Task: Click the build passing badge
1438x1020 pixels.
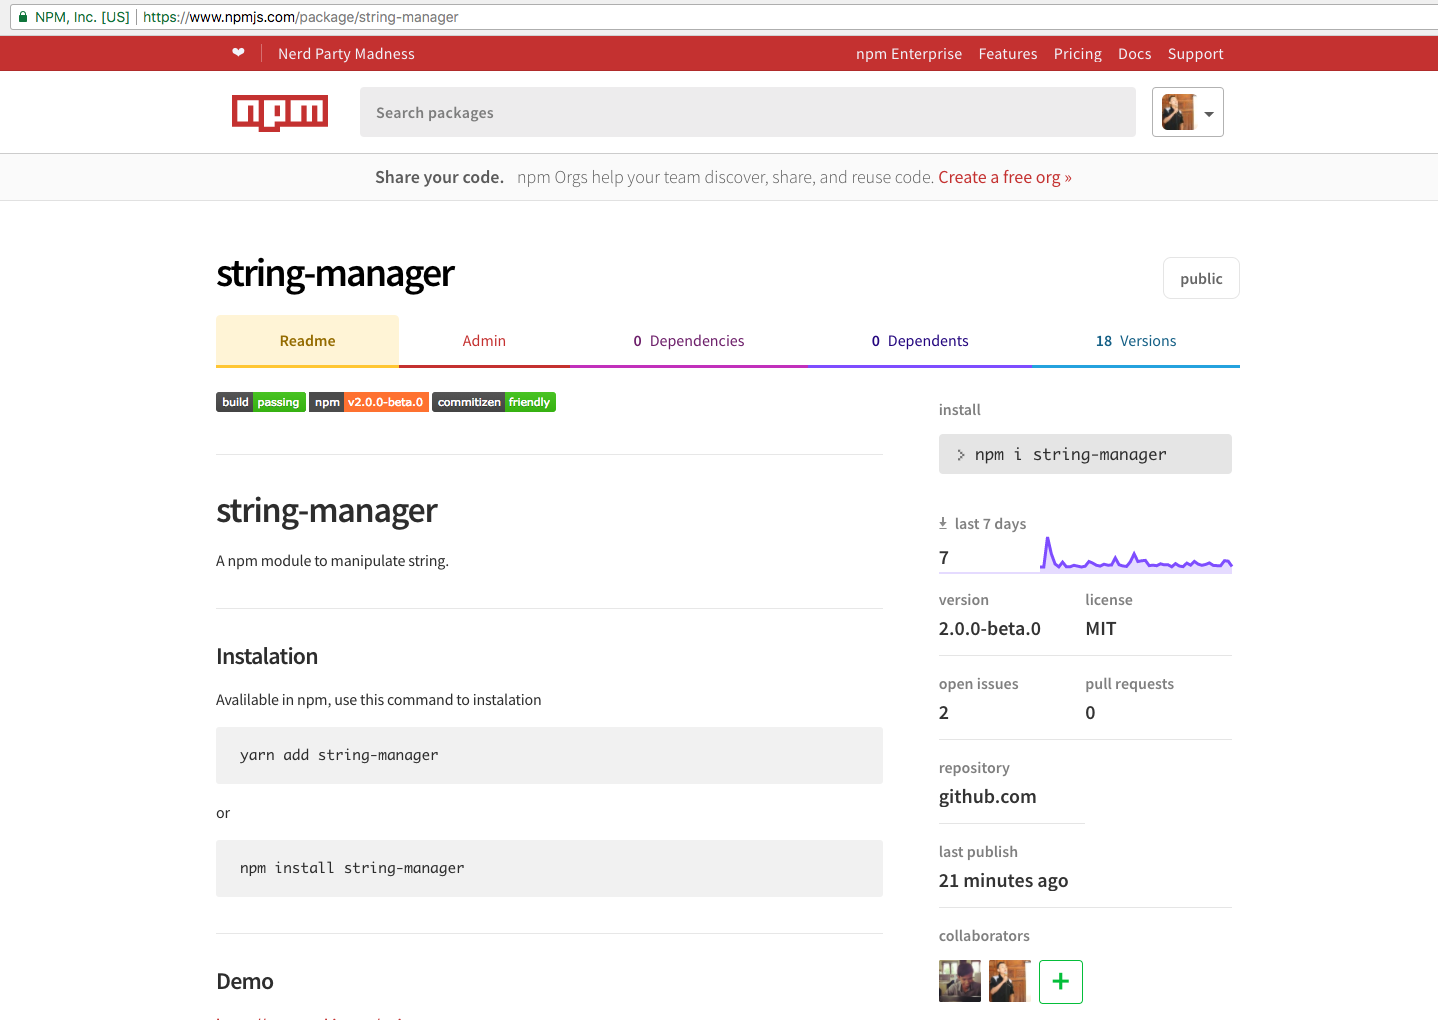Action: pos(261,402)
